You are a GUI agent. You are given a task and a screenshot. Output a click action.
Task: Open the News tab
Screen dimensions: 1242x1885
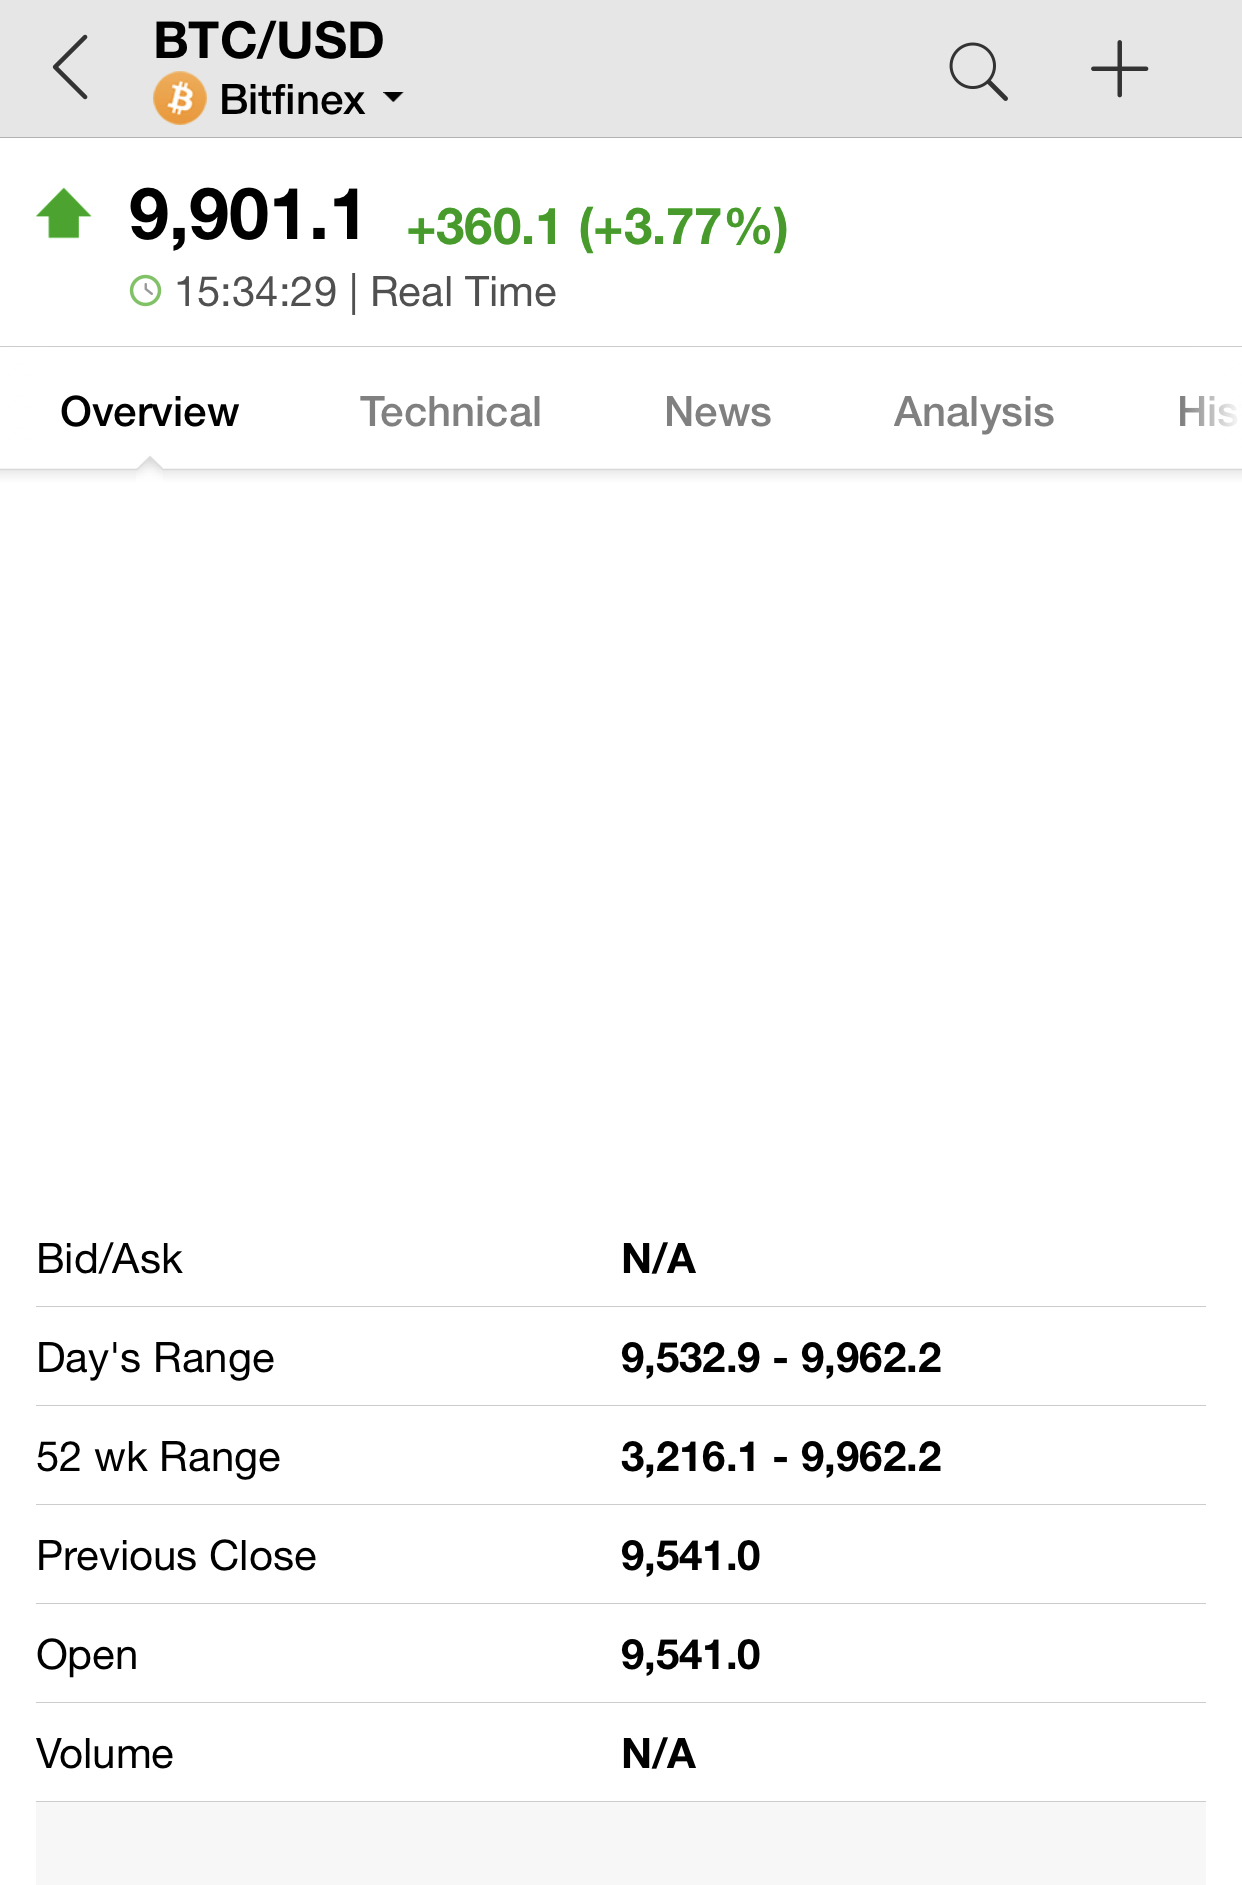718,412
